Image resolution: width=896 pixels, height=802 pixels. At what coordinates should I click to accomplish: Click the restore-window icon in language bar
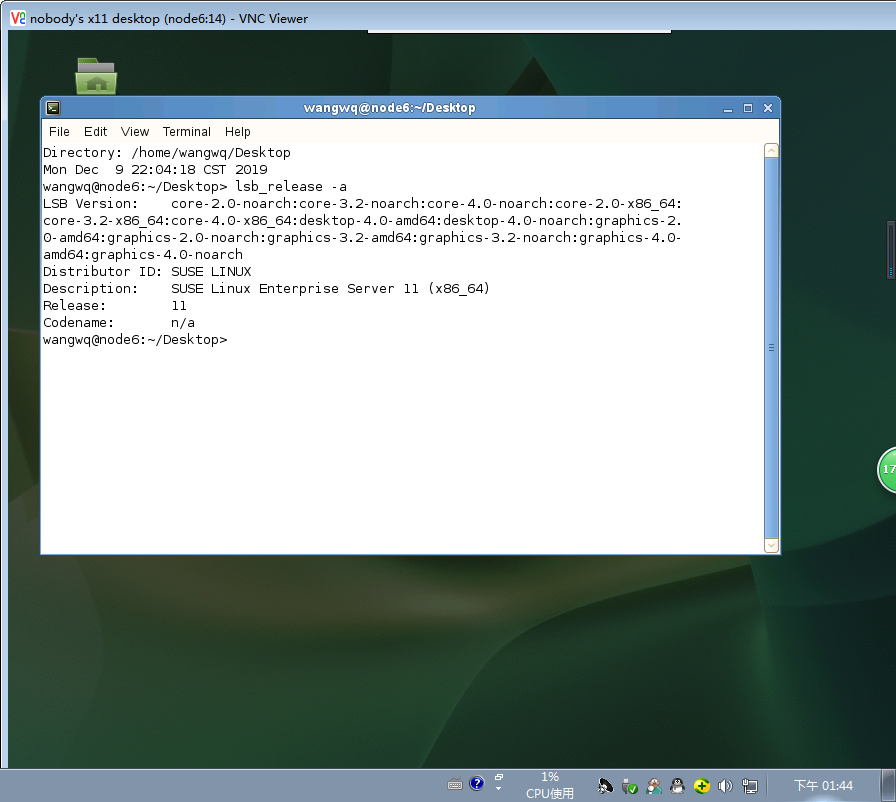(x=499, y=777)
